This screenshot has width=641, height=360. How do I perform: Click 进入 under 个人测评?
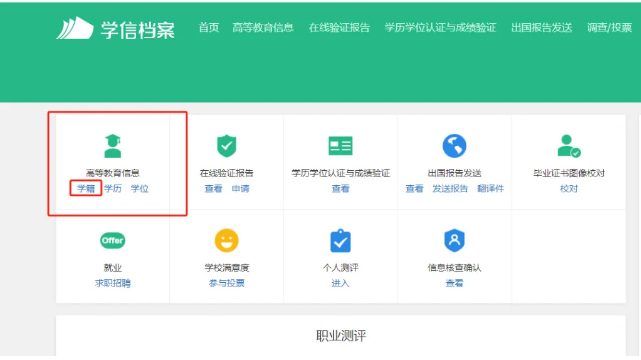point(340,283)
